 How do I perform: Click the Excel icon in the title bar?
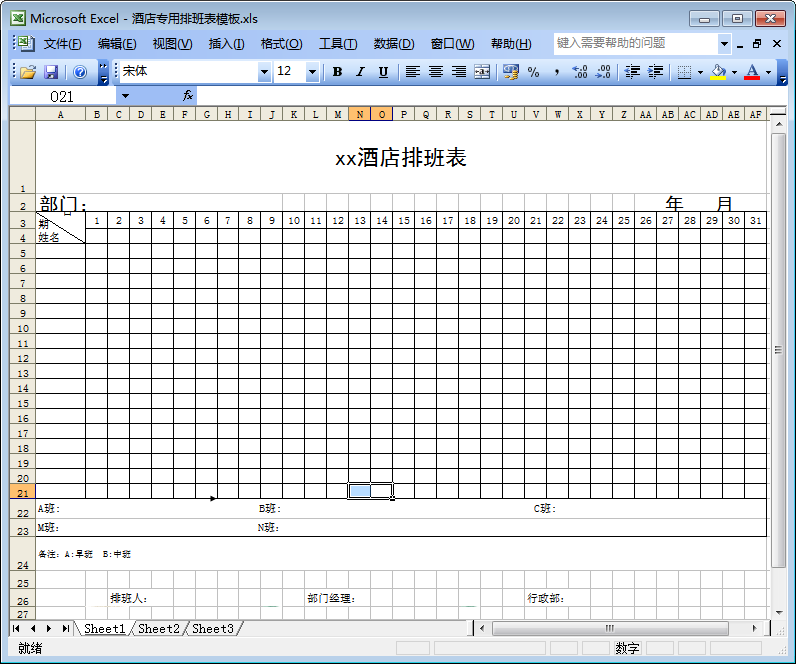click(x=18, y=18)
